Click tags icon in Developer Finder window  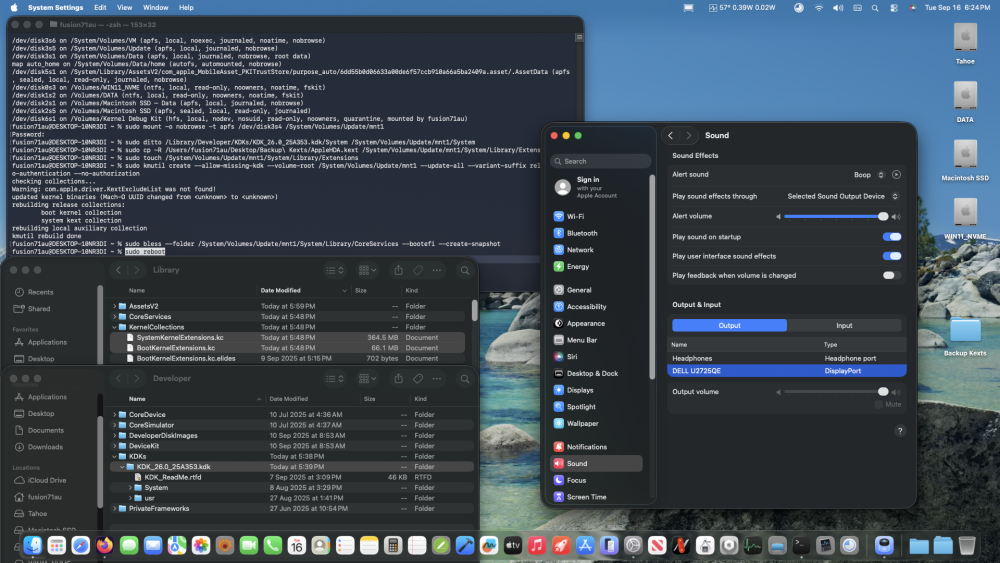click(418, 379)
